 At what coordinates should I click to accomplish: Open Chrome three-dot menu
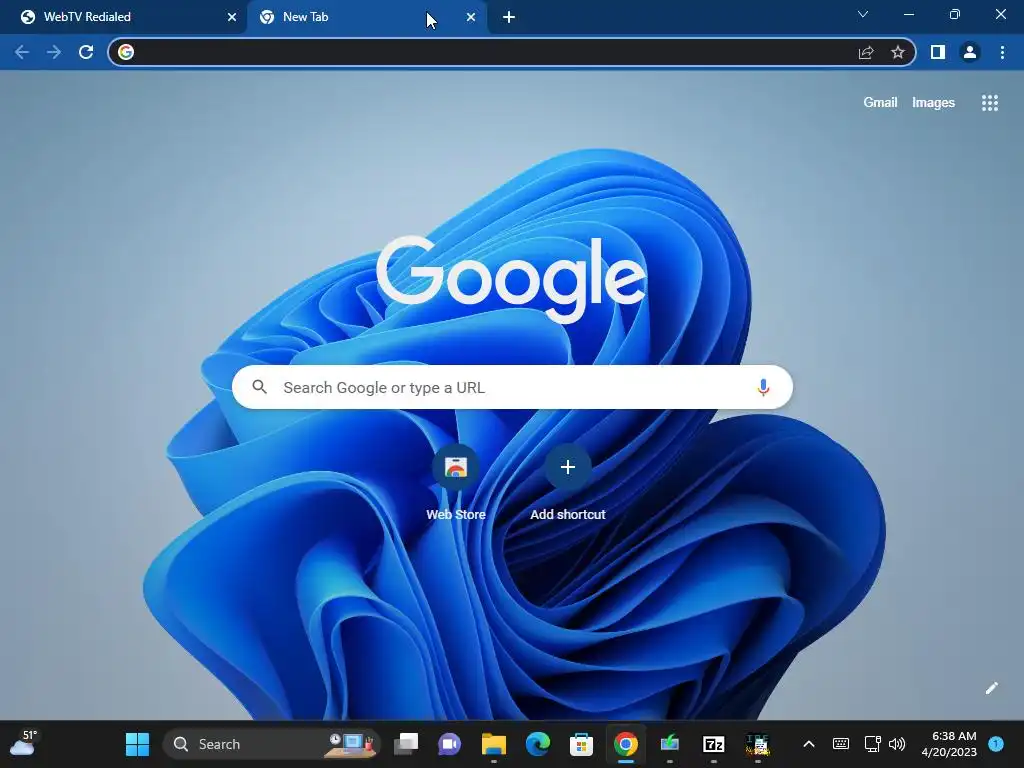[1002, 52]
